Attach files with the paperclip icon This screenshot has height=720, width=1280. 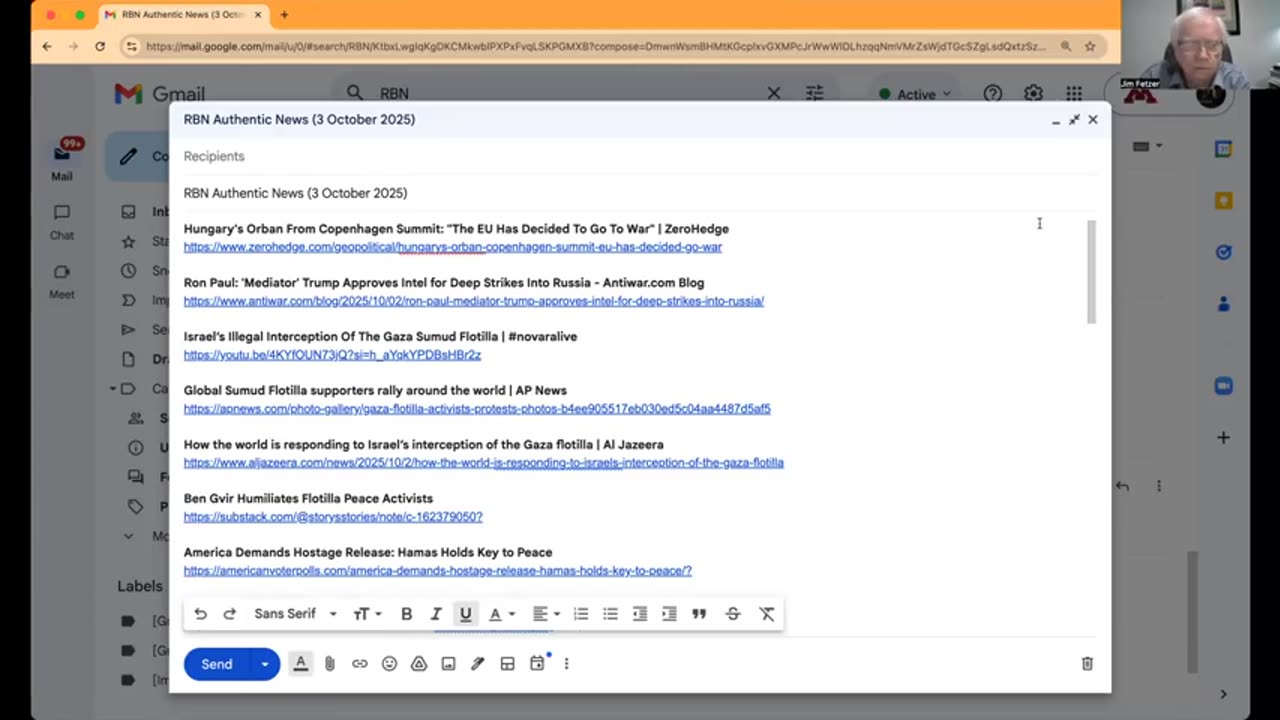pos(330,664)
